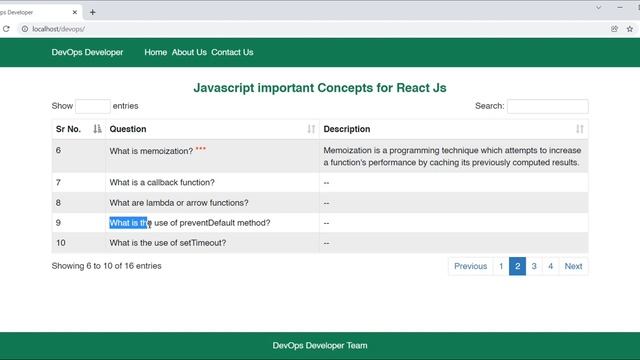Click the Description column header
The width and height of the screenshot is (640, 360).
click(x=453, y=129)
